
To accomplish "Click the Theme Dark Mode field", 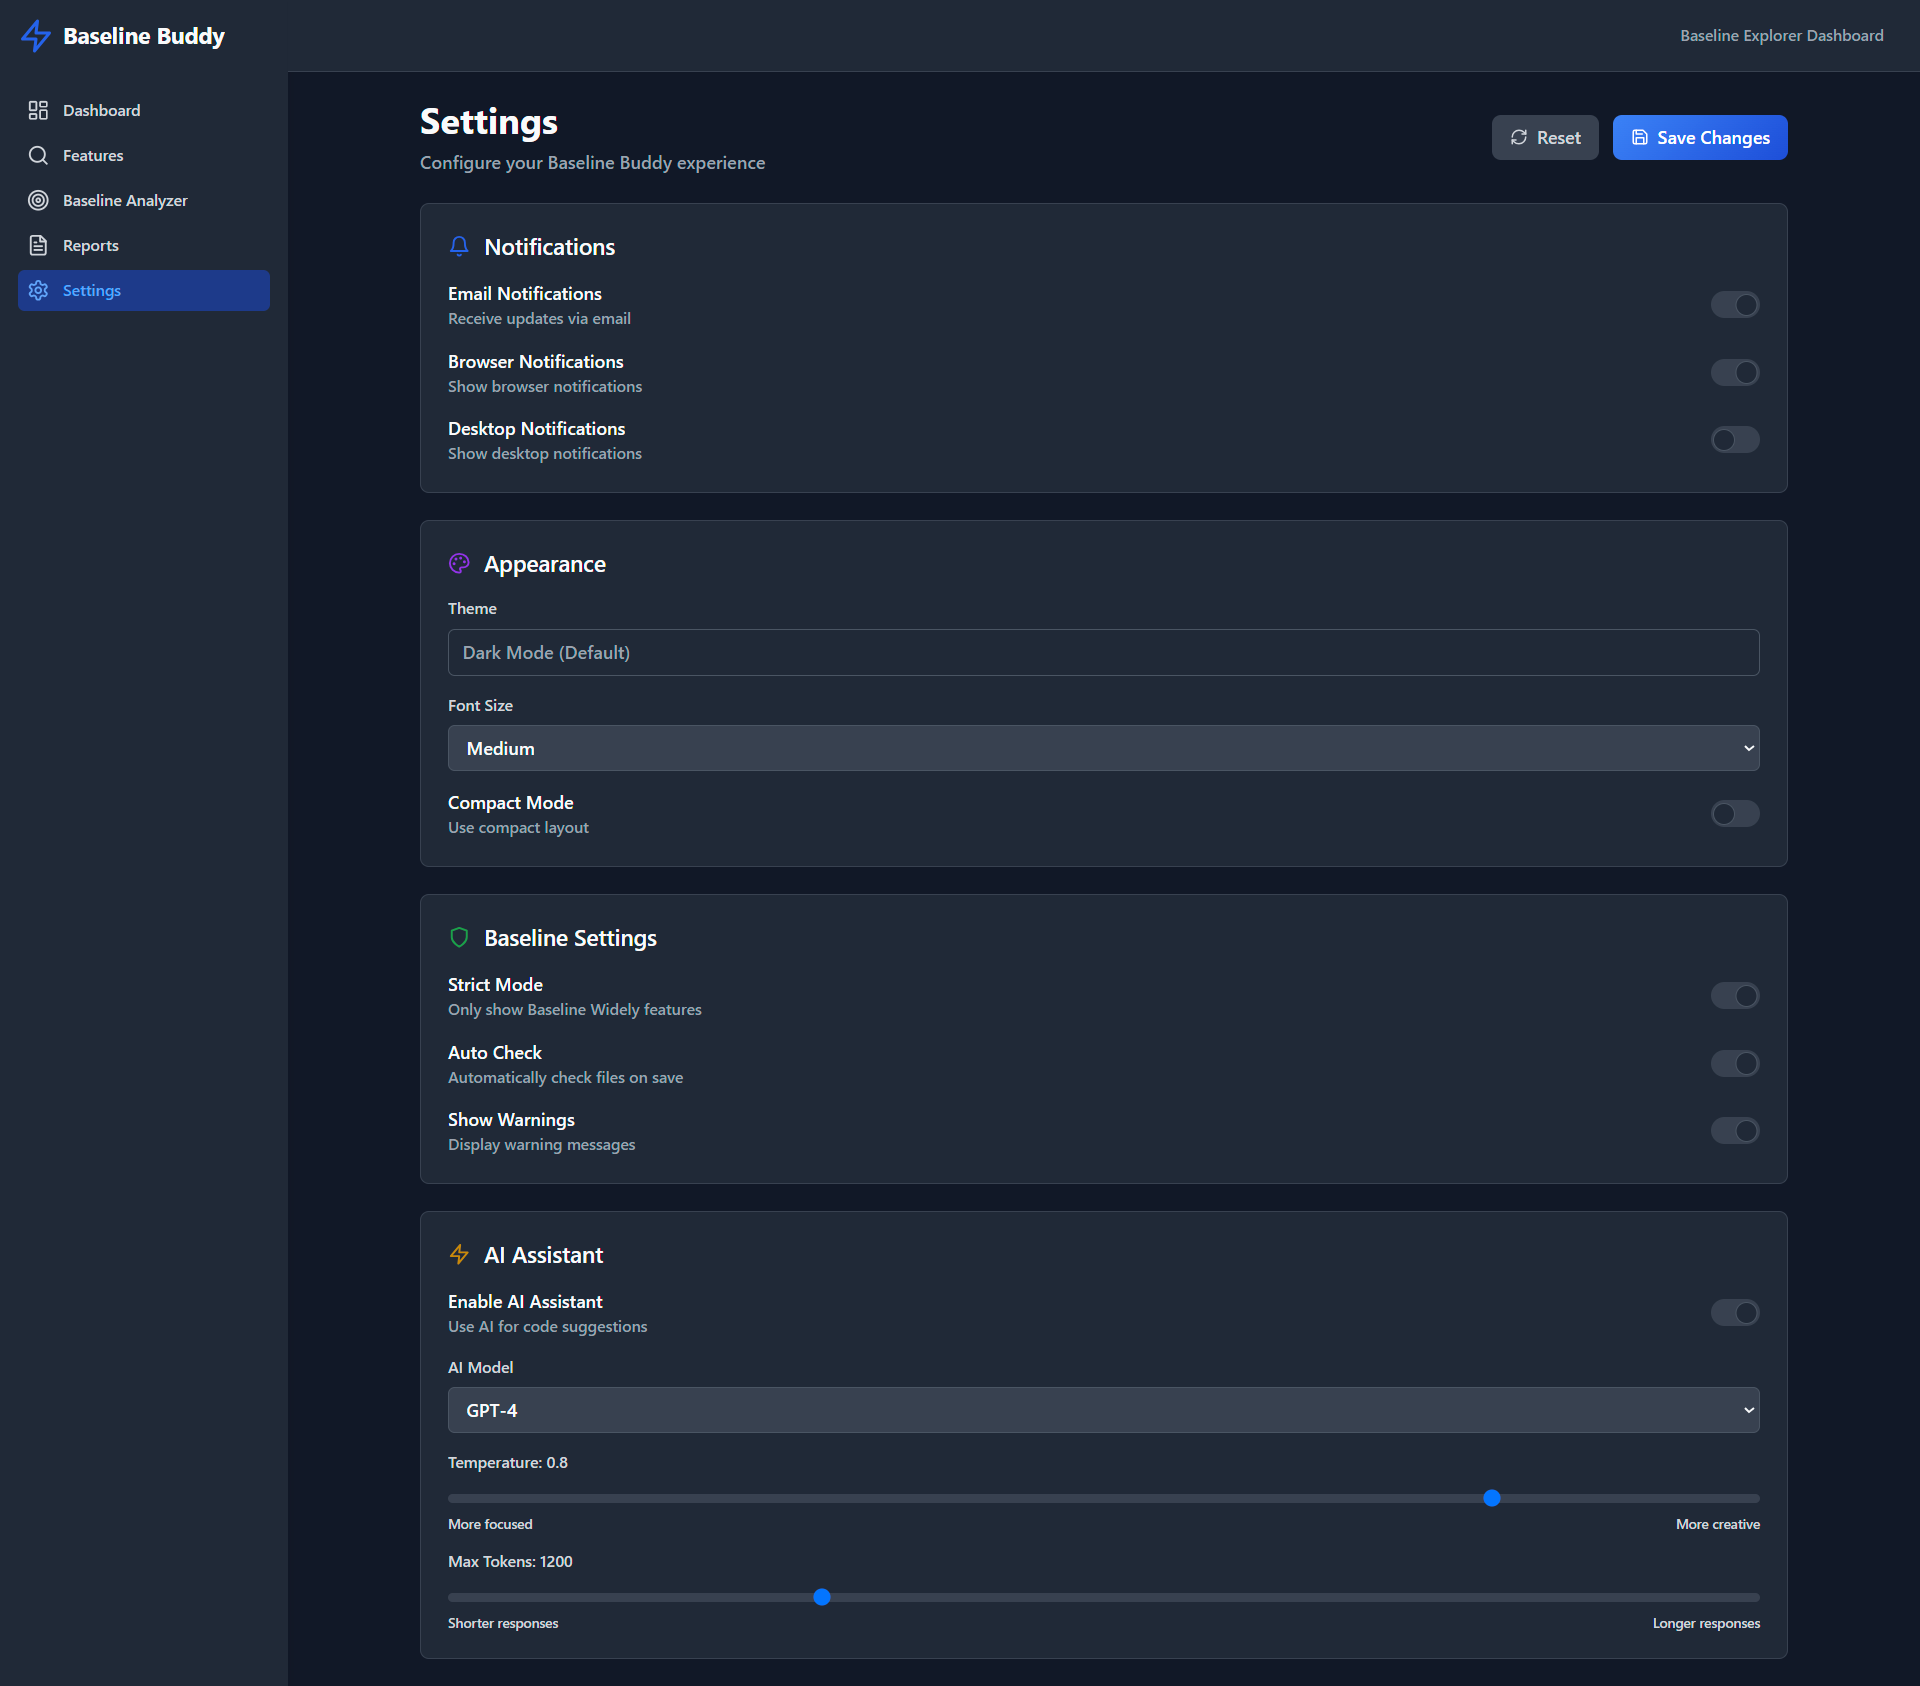I will [1103, 652].
